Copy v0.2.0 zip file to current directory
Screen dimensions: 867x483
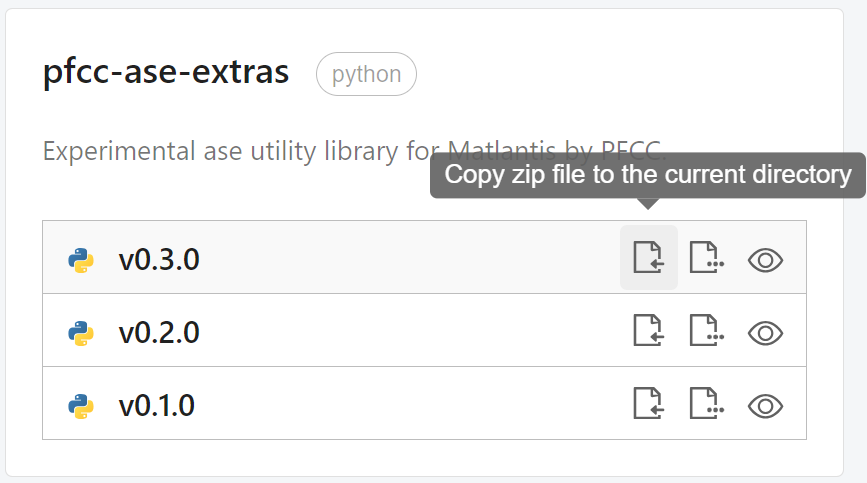648,331
